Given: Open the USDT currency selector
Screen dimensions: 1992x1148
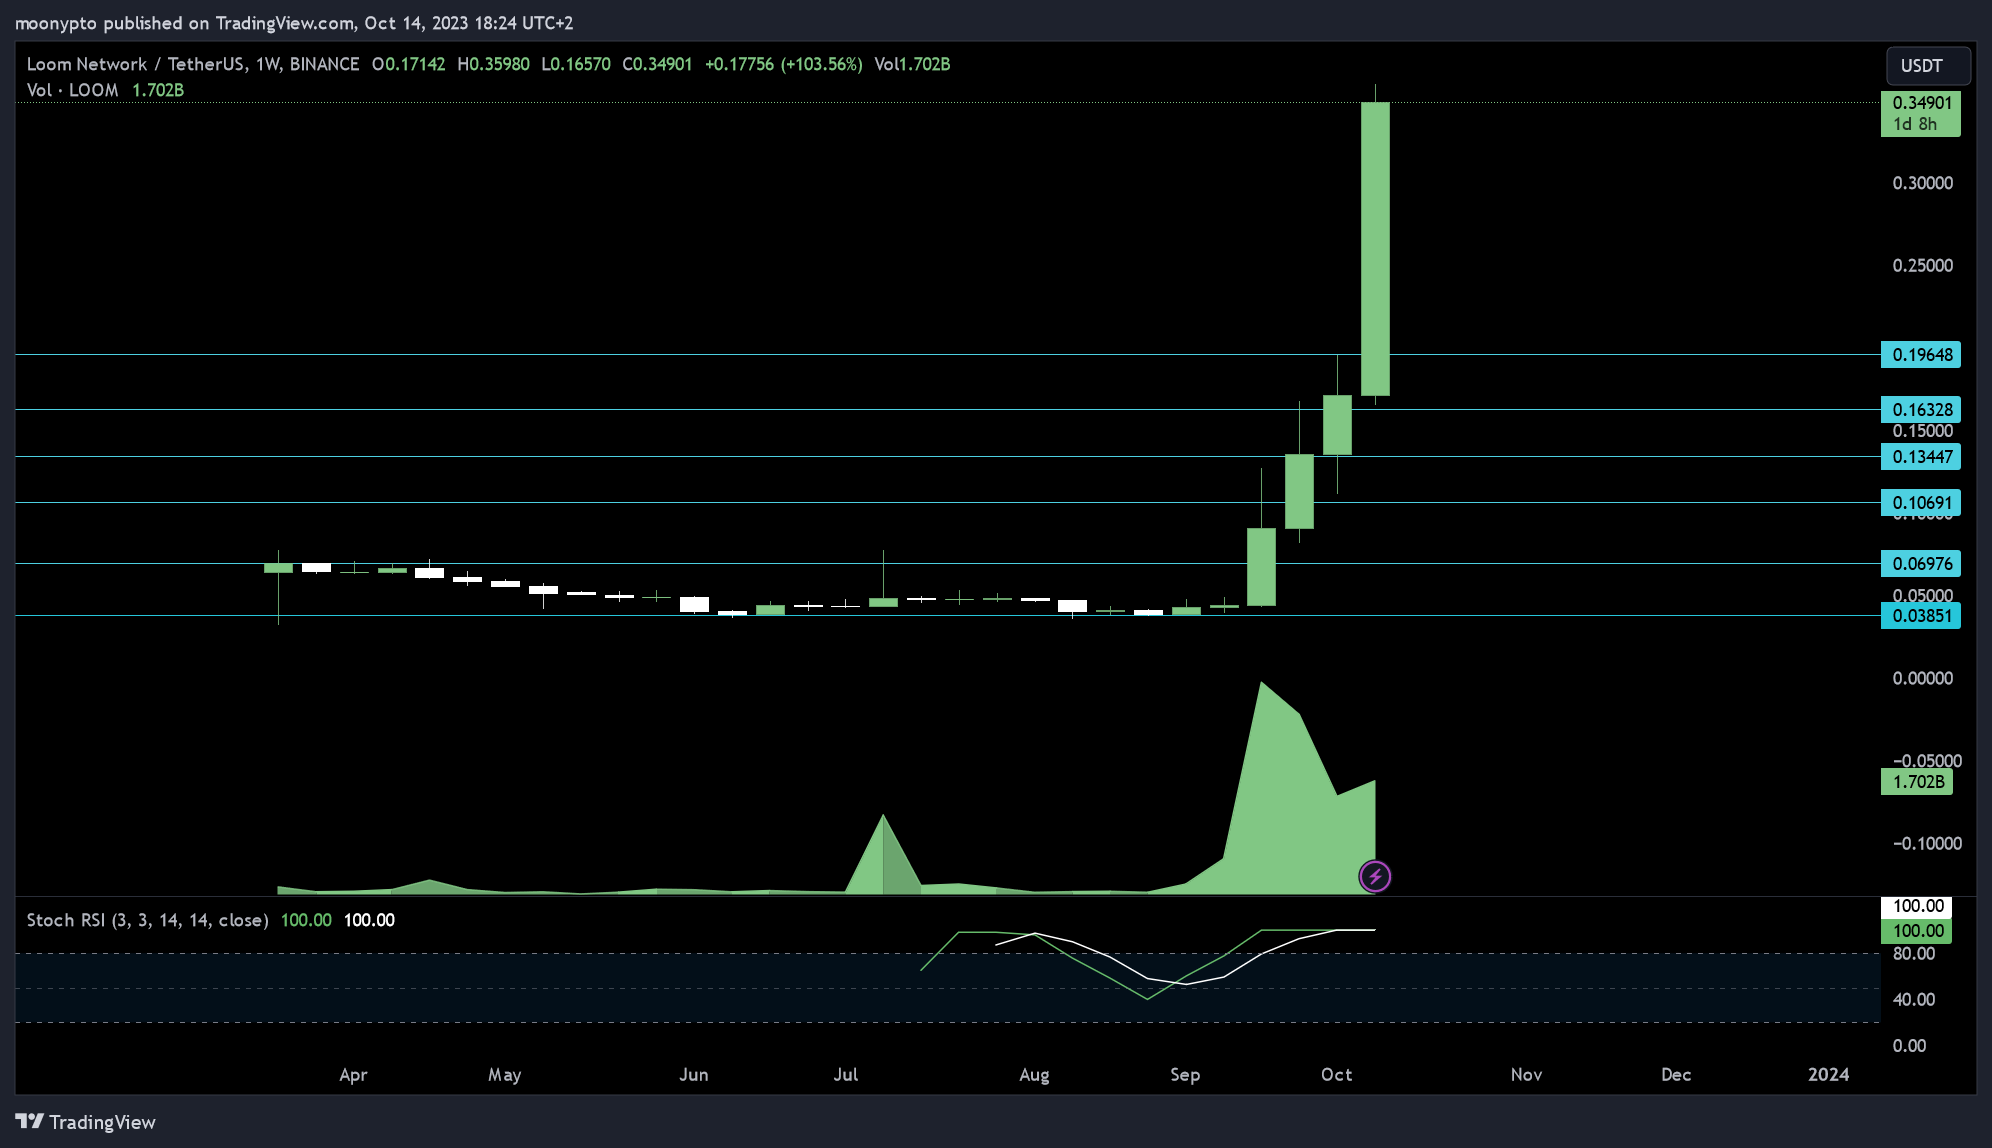Looking at the screenshot, I should pos(1928,65).
